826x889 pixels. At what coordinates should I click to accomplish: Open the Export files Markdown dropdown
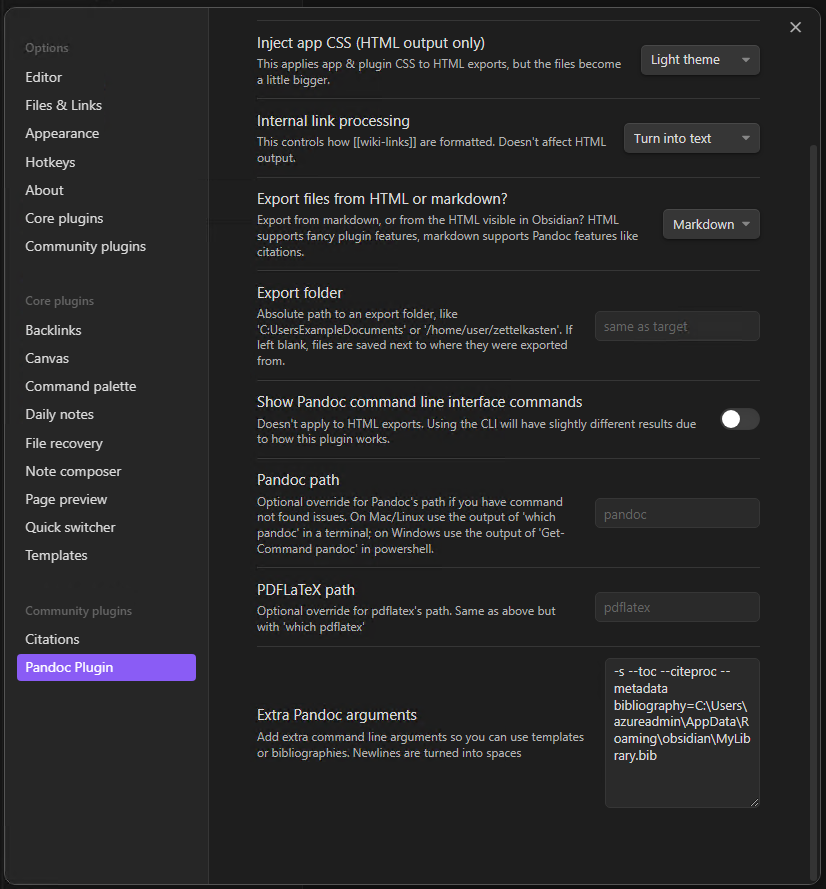[x=711, y=225]
